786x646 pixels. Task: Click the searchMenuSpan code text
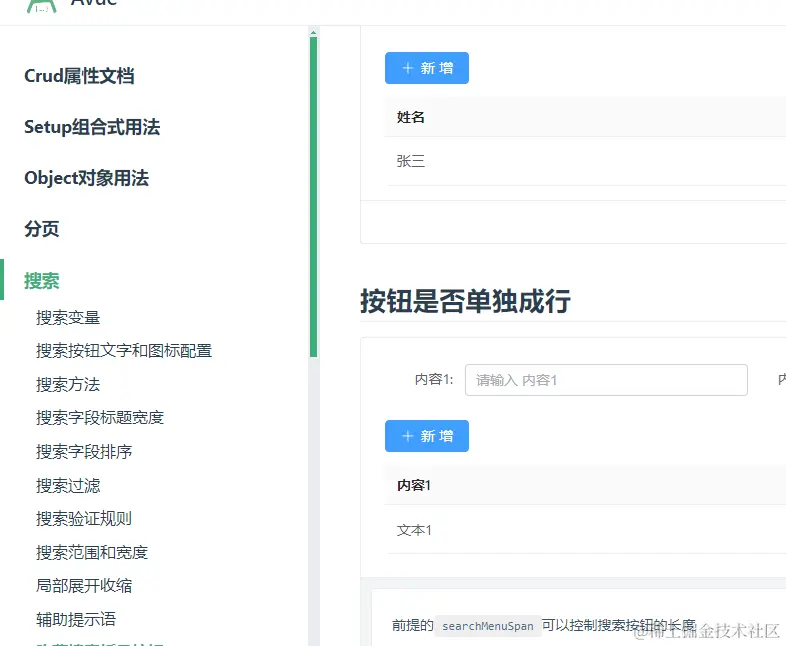[x=488, y=626]
